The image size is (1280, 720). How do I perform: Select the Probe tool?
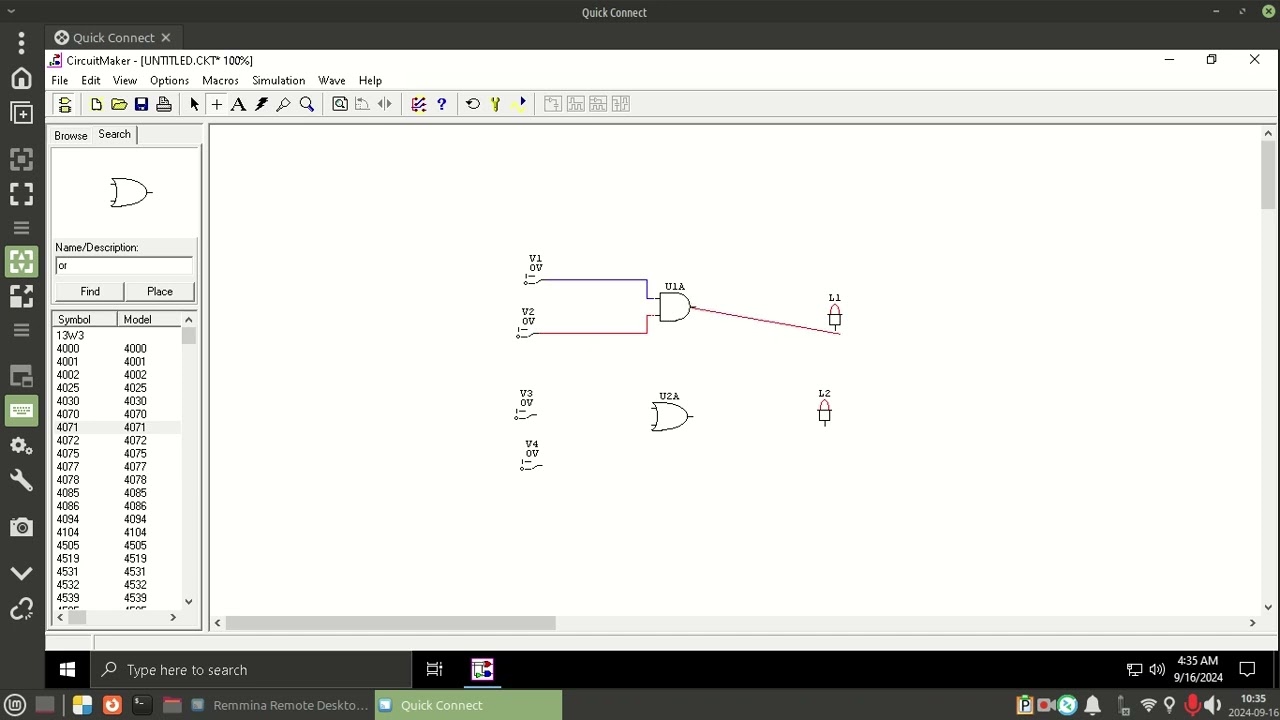coord(284,104)
